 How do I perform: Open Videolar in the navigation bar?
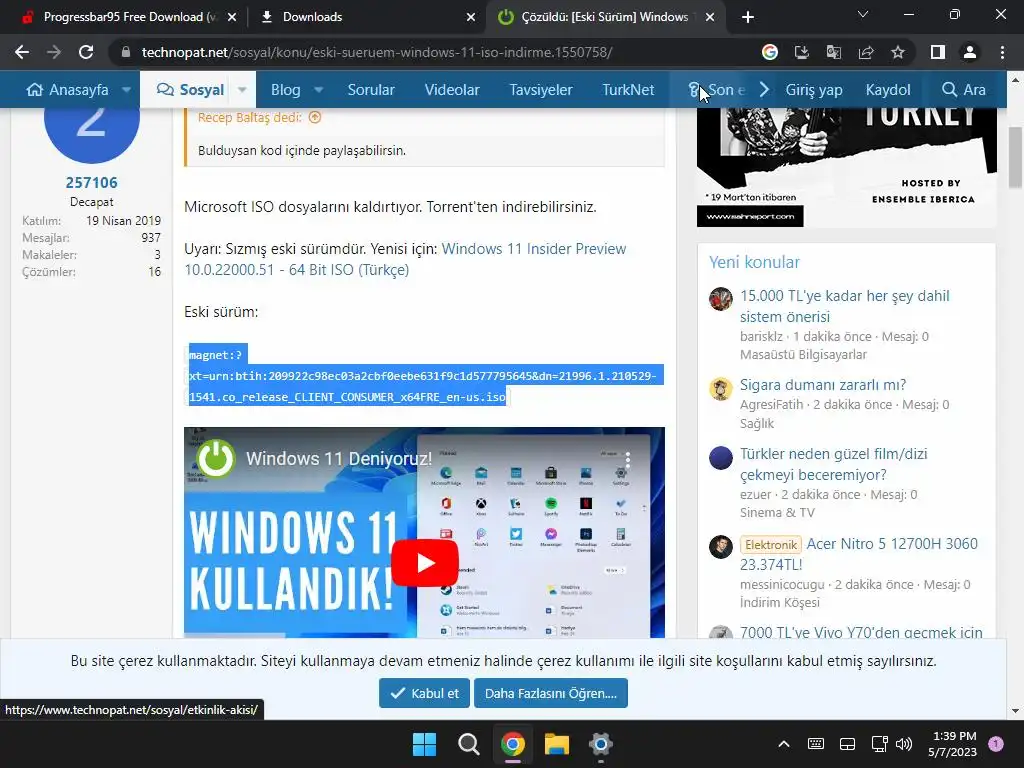[452, 89]
